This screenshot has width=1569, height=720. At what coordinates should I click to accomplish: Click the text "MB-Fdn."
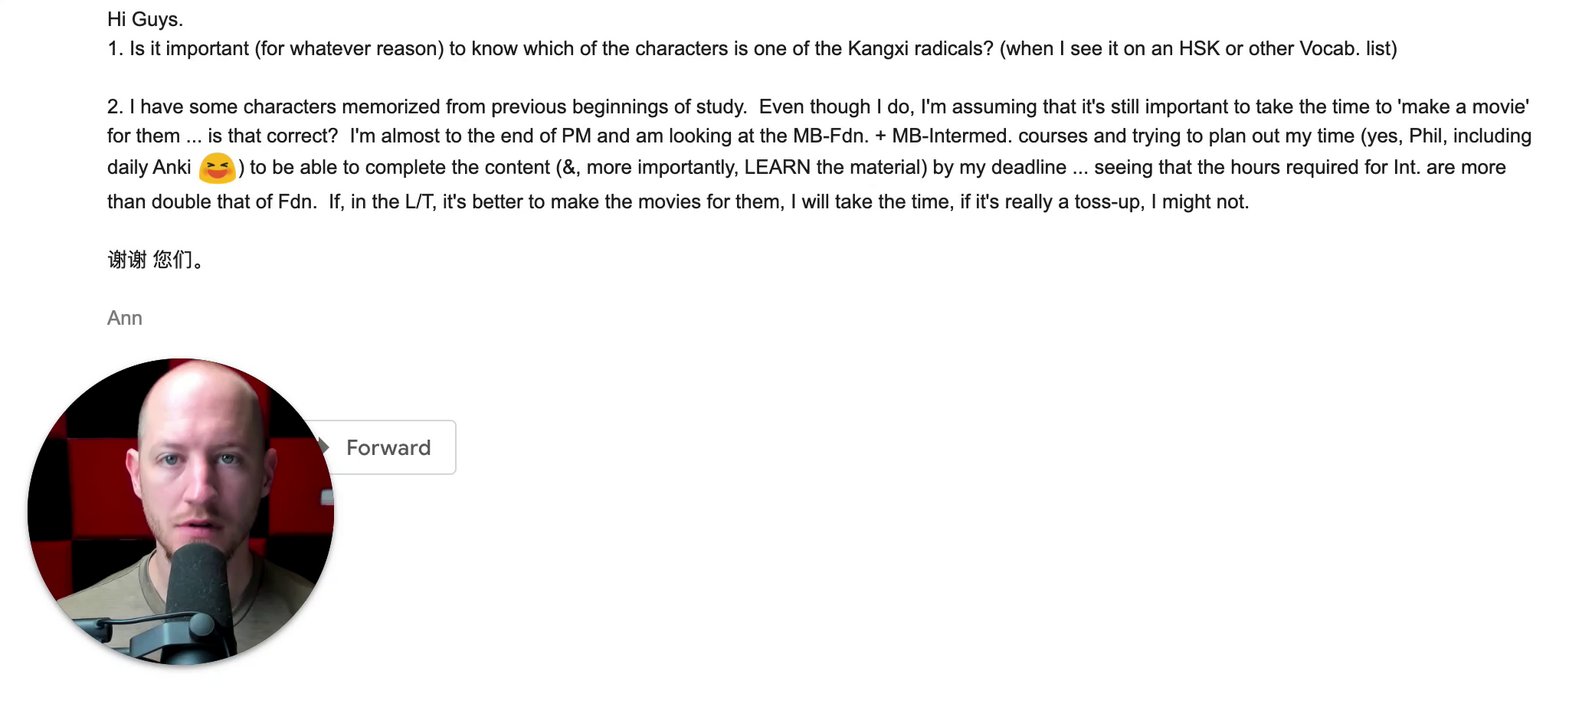[x=830, y=136]
